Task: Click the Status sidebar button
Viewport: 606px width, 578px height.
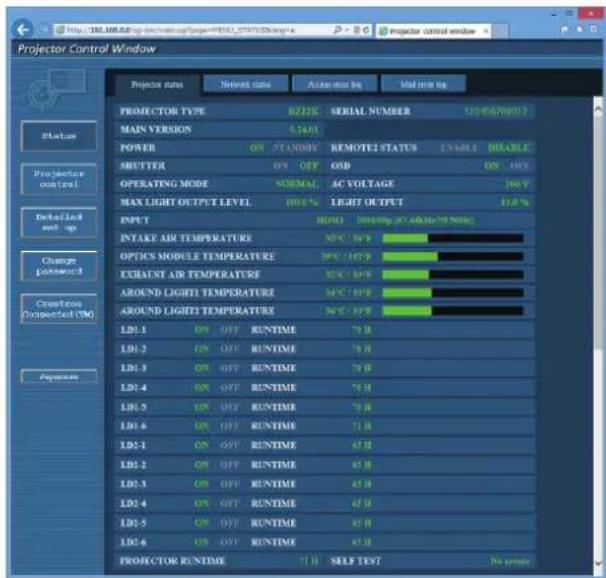Action: click(x=59, y=136)
